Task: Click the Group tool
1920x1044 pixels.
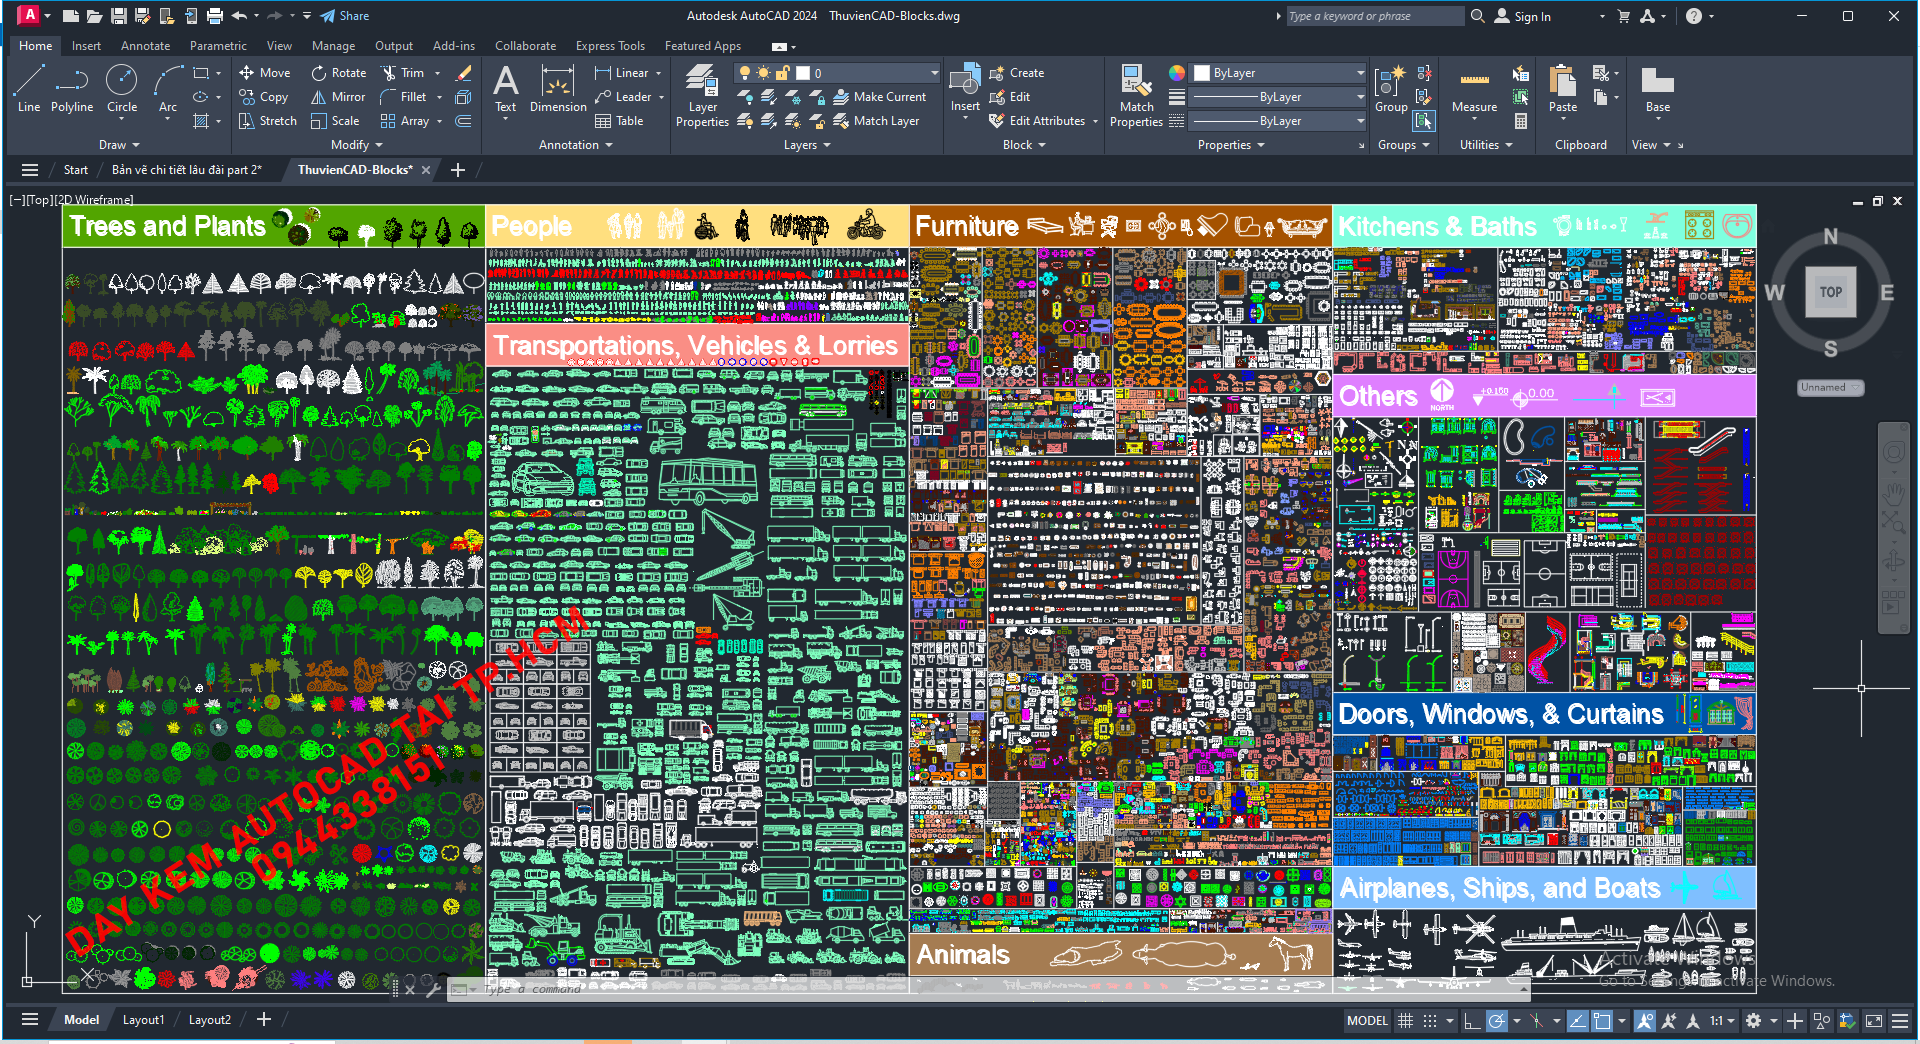Action: coord(1391,89)
